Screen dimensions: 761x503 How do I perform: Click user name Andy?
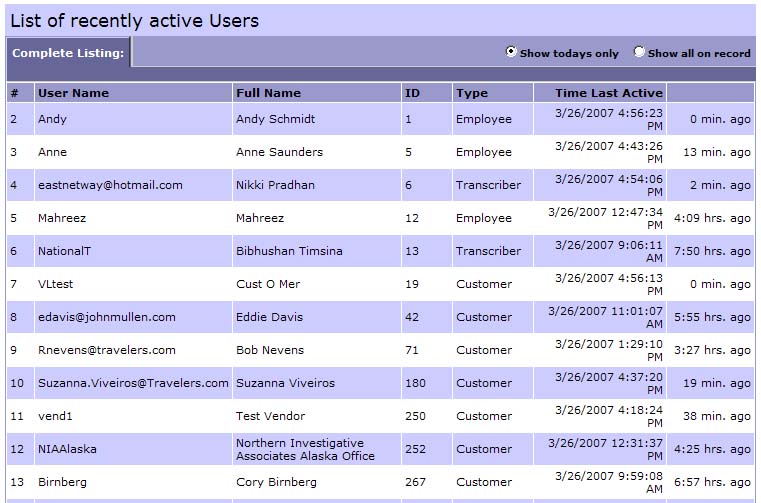coord(52,119)
